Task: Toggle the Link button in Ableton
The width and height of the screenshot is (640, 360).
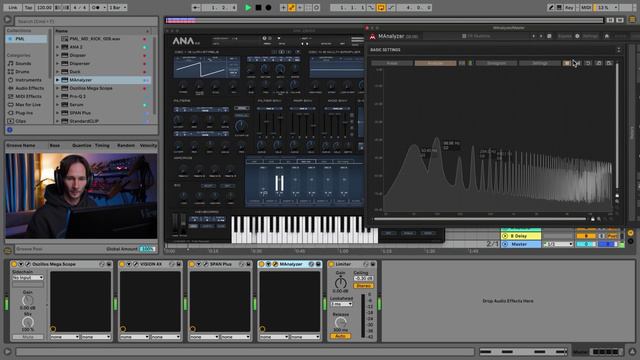Action: 13,7
